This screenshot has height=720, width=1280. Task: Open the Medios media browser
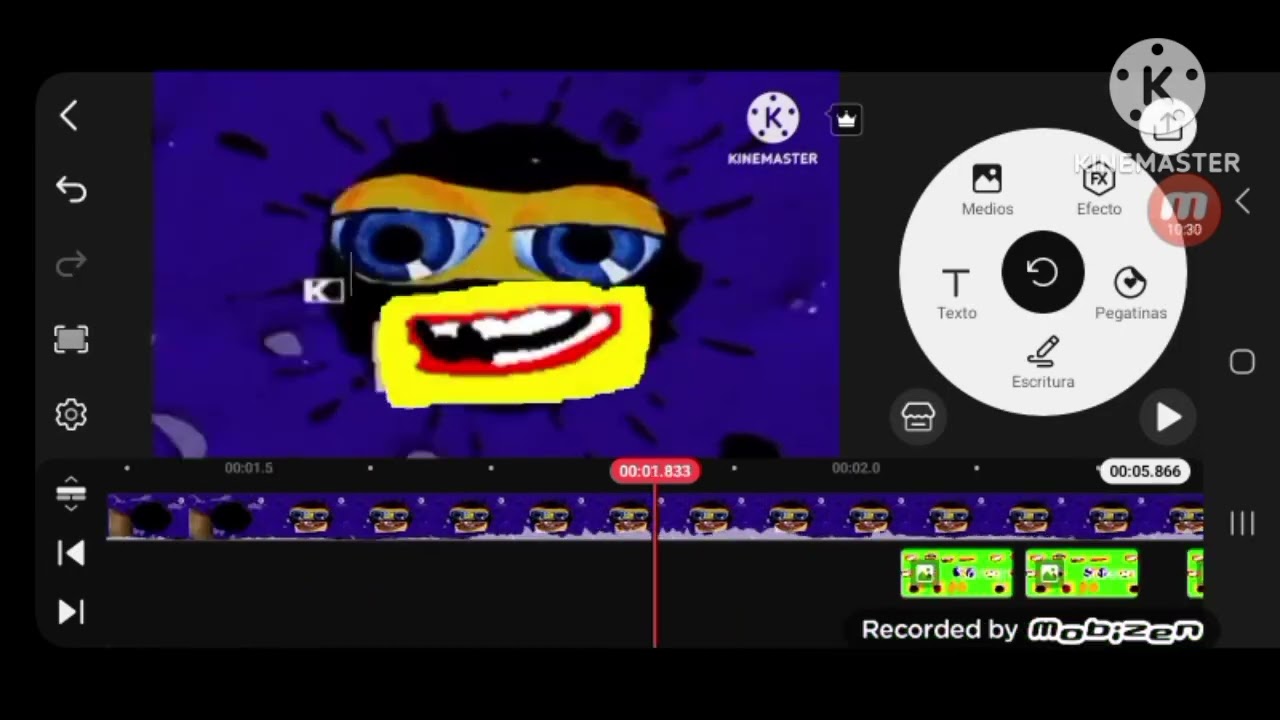click(987, 190)
